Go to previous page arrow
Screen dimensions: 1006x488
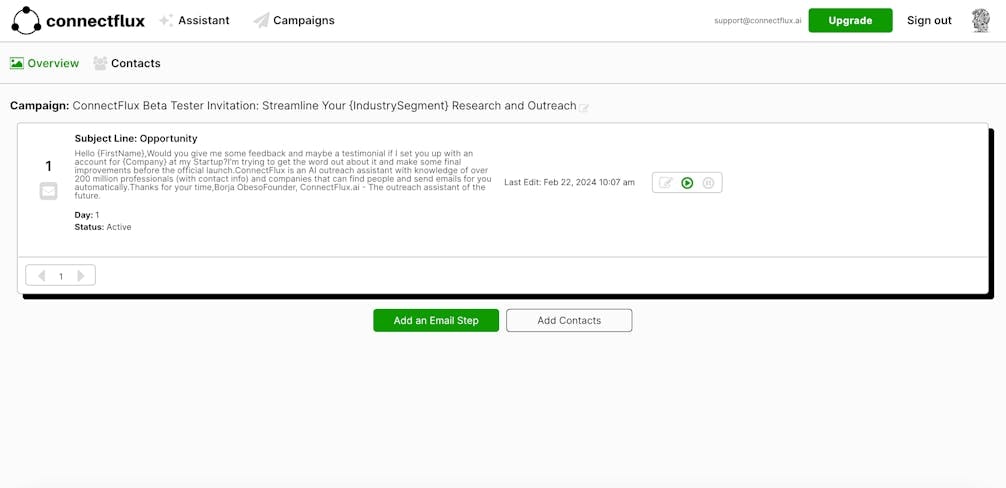pos(42,276)
